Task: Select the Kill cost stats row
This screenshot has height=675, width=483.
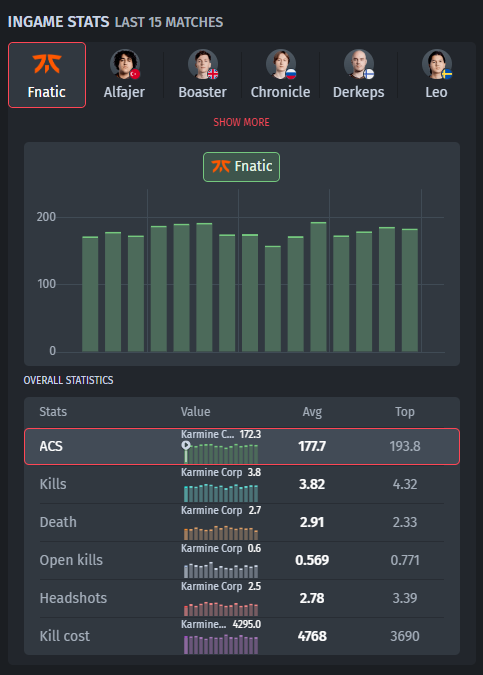Action: pyautogui.click(x=242, y=636)
